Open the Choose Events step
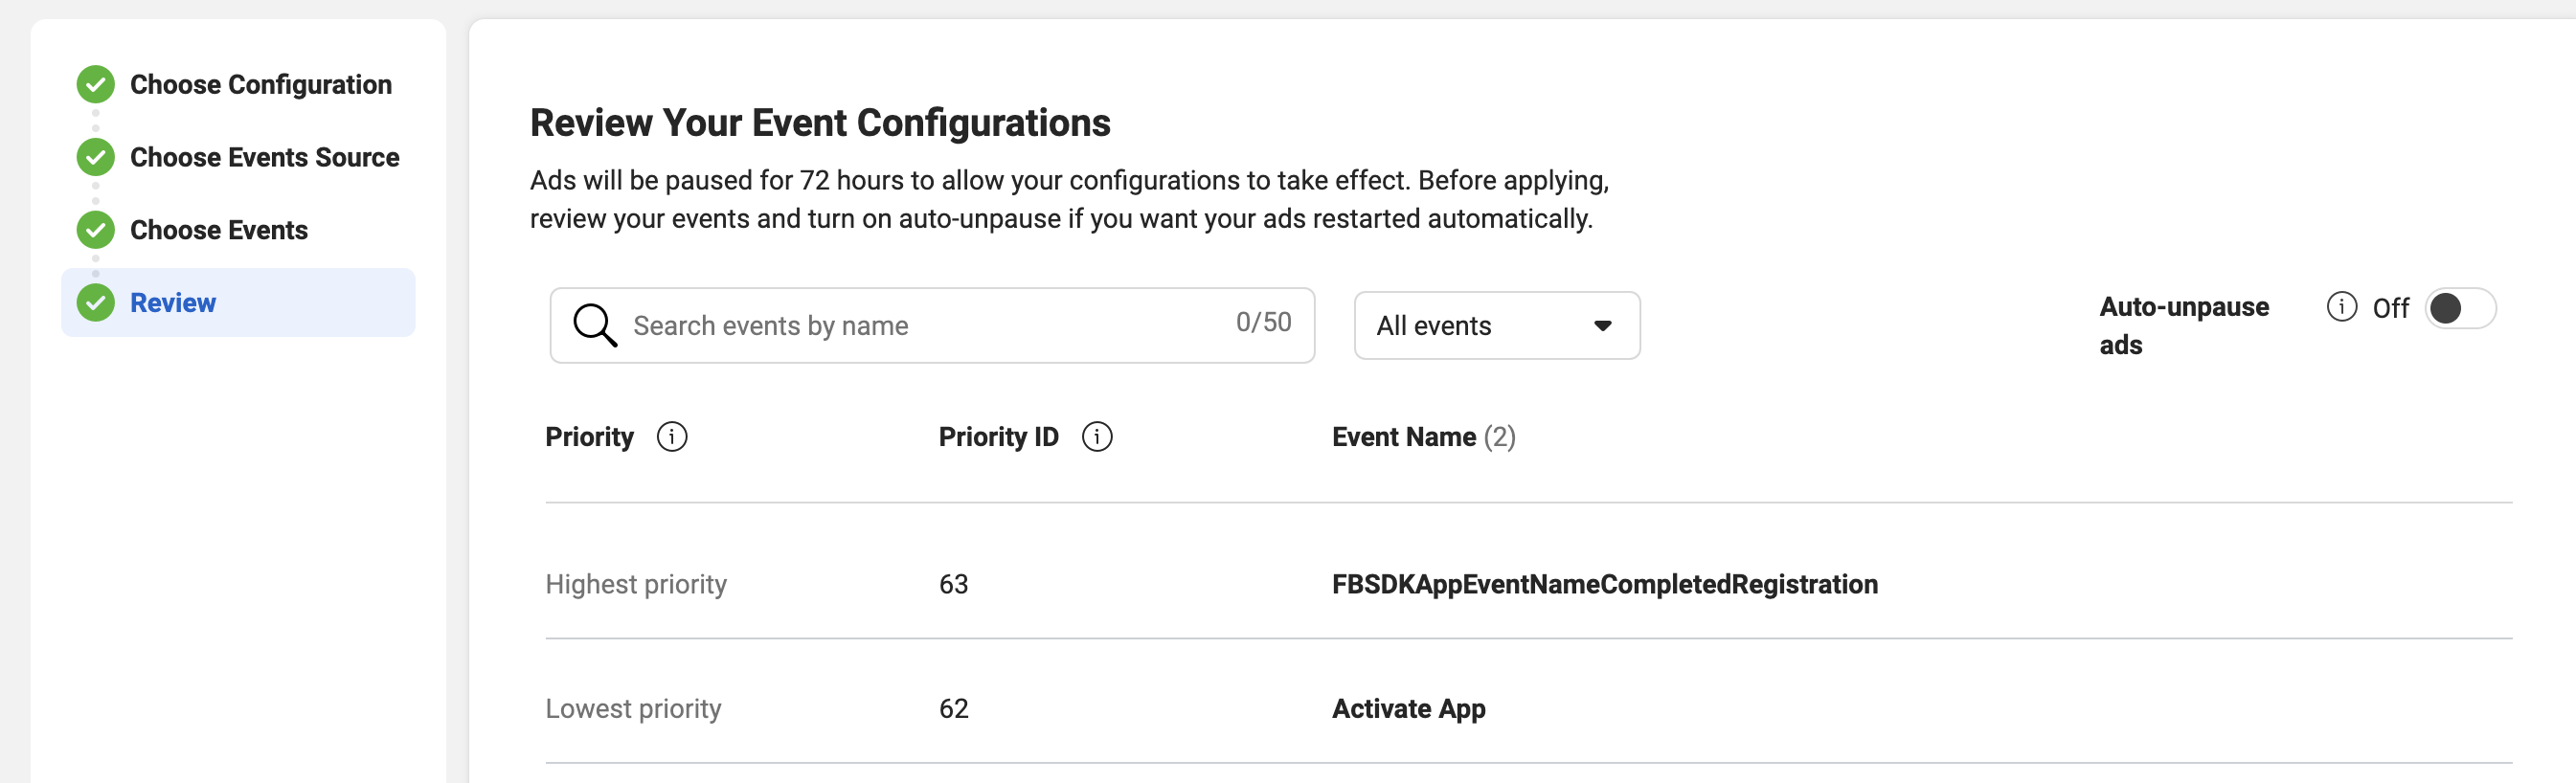Screen dimensions: 2576x783 pyautogui.click(x=218, y=230)
